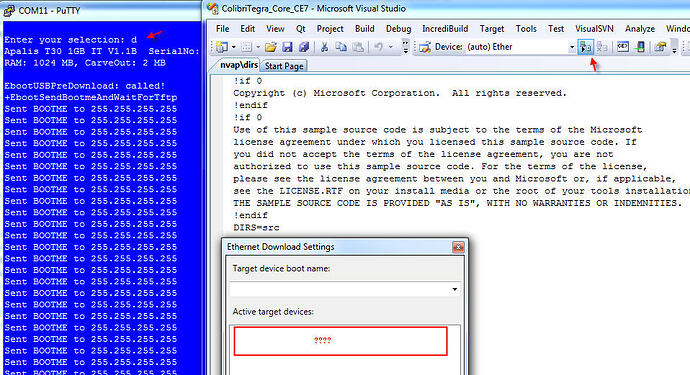Click the Cut scissors icon
The image size is (690, 375).
tap(325, 47)
